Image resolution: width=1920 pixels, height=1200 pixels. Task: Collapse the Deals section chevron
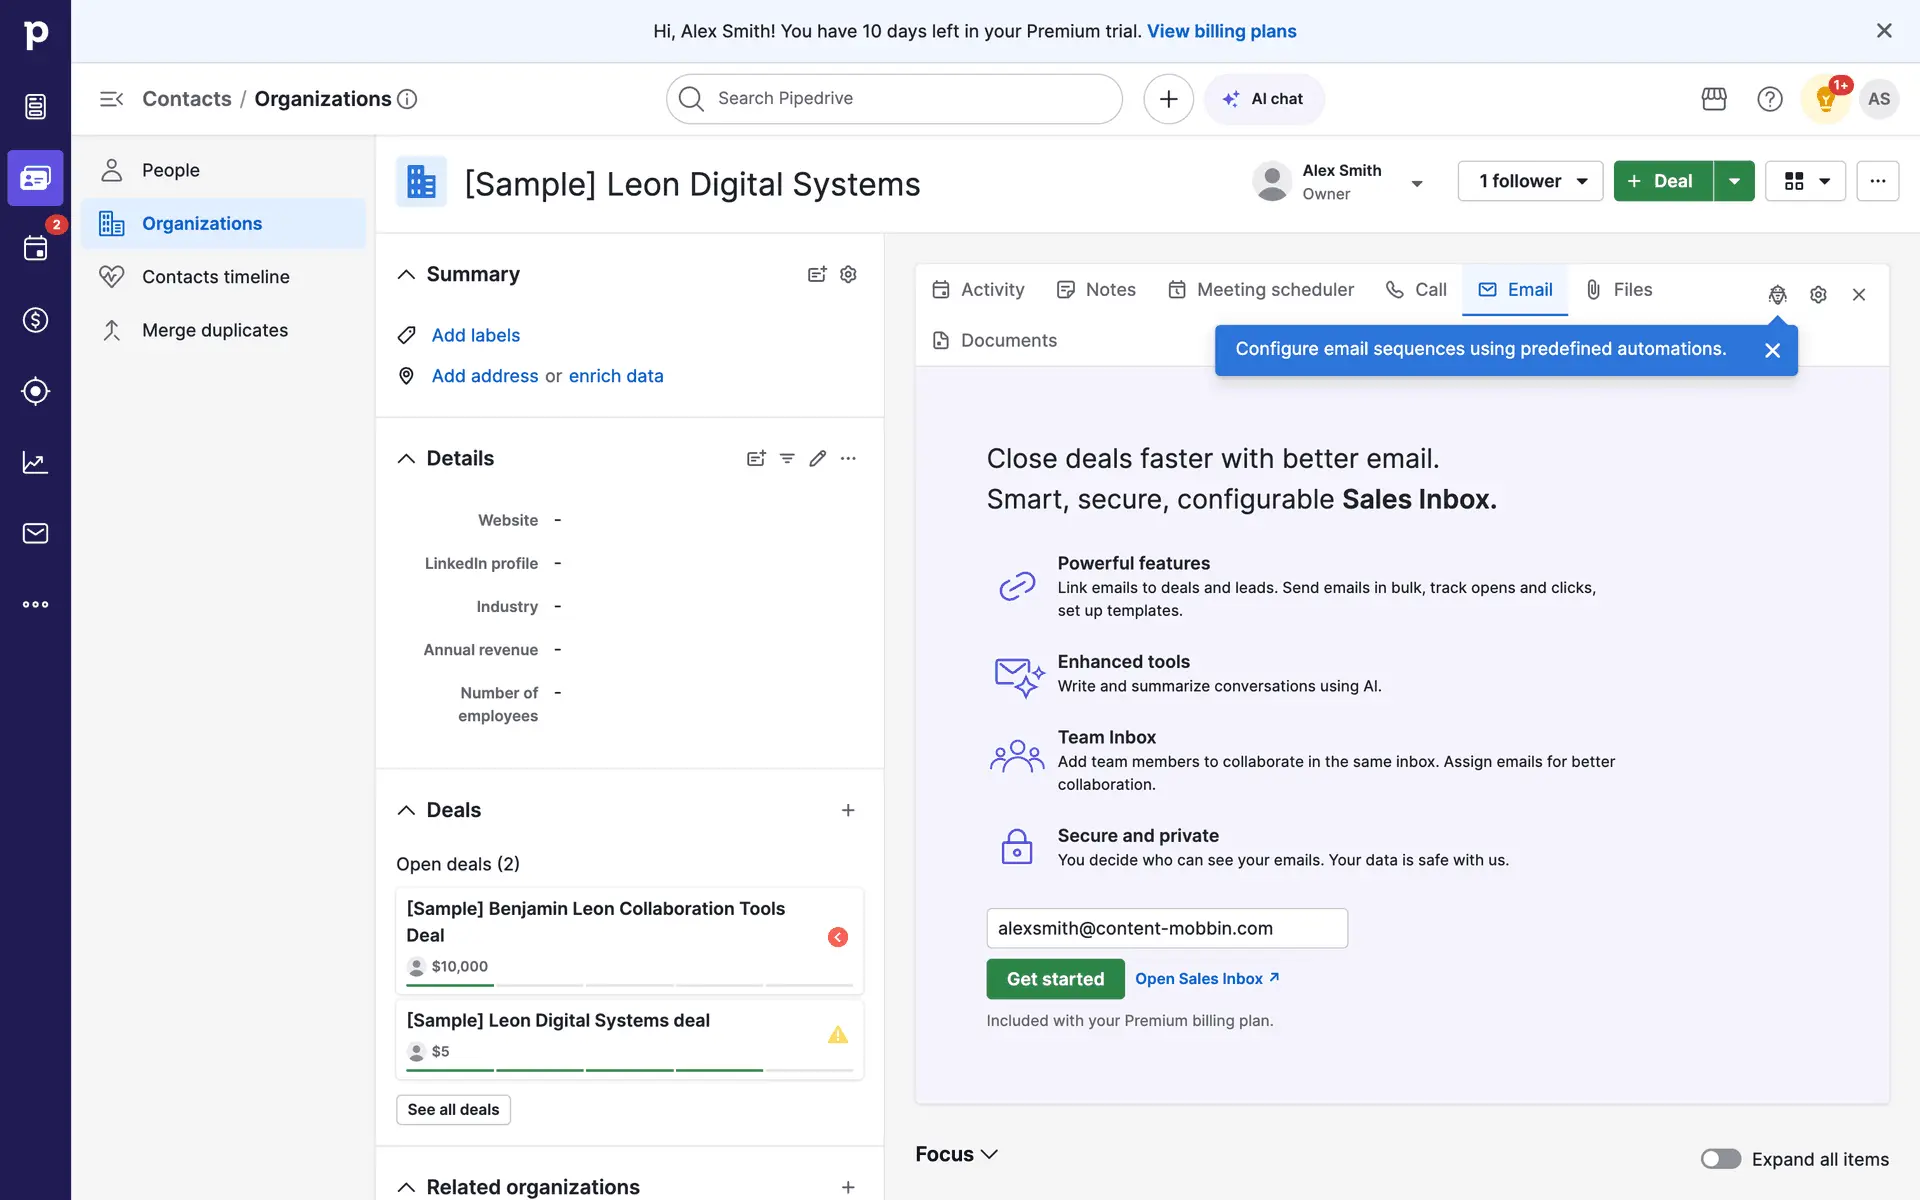[x=406, y=810]
